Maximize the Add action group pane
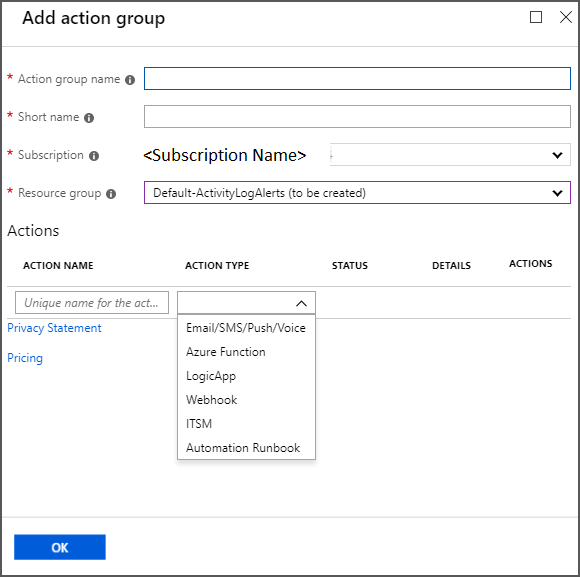 pyautogui.click(x=536, y=17)
